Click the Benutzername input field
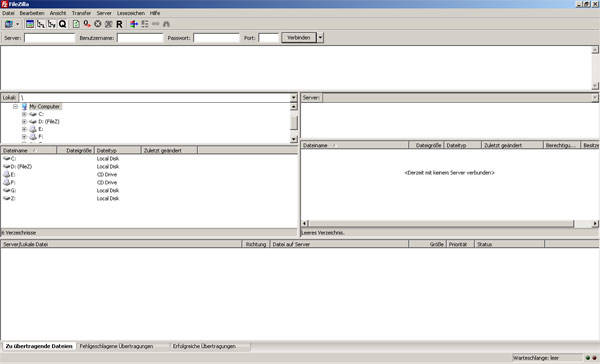The height and width of the screenshot is (364, 600). 140,38
